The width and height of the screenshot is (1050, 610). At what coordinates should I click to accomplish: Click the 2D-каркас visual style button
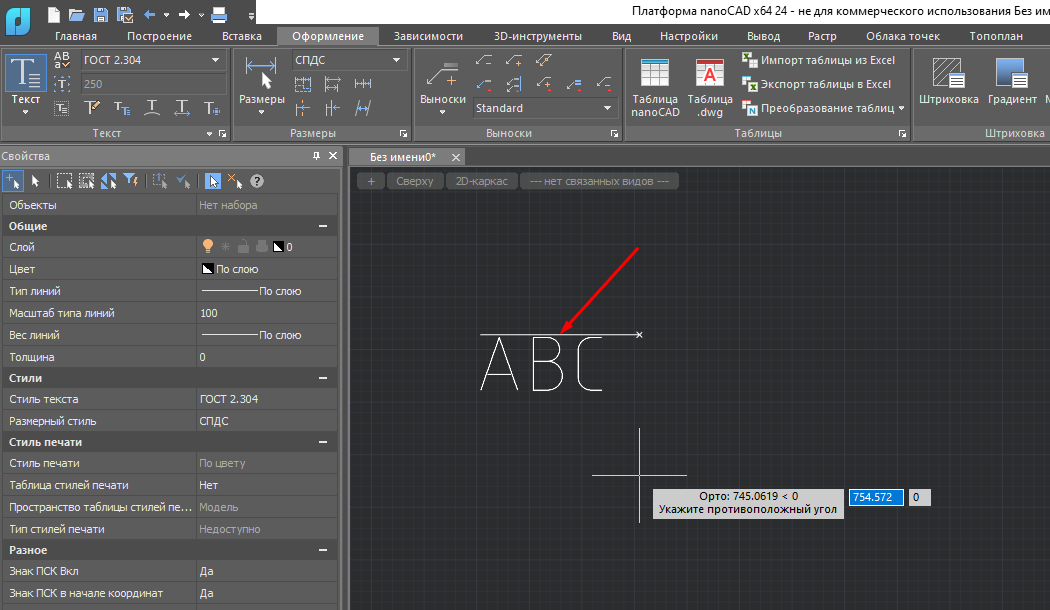click(x=481, y=181)
